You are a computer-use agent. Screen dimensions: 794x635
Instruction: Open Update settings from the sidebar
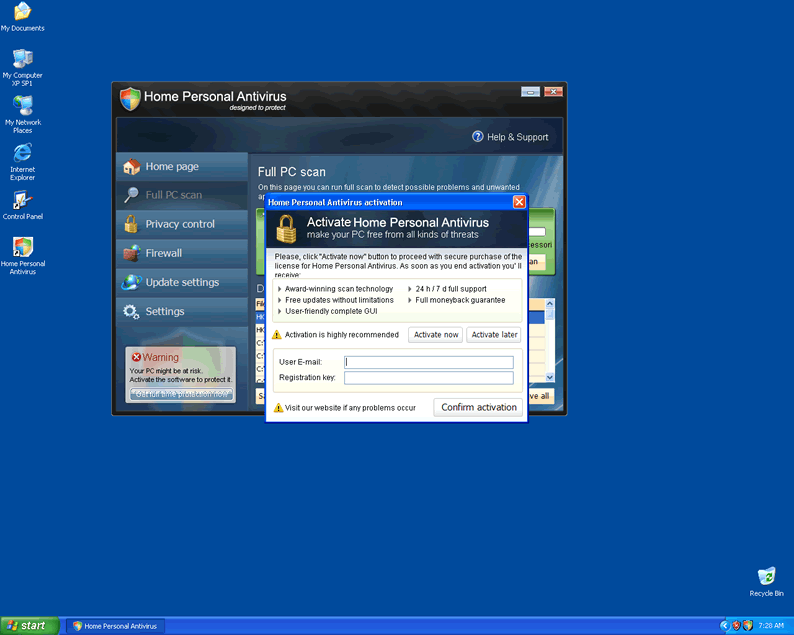pyautogui.click(x=180, y=282)
